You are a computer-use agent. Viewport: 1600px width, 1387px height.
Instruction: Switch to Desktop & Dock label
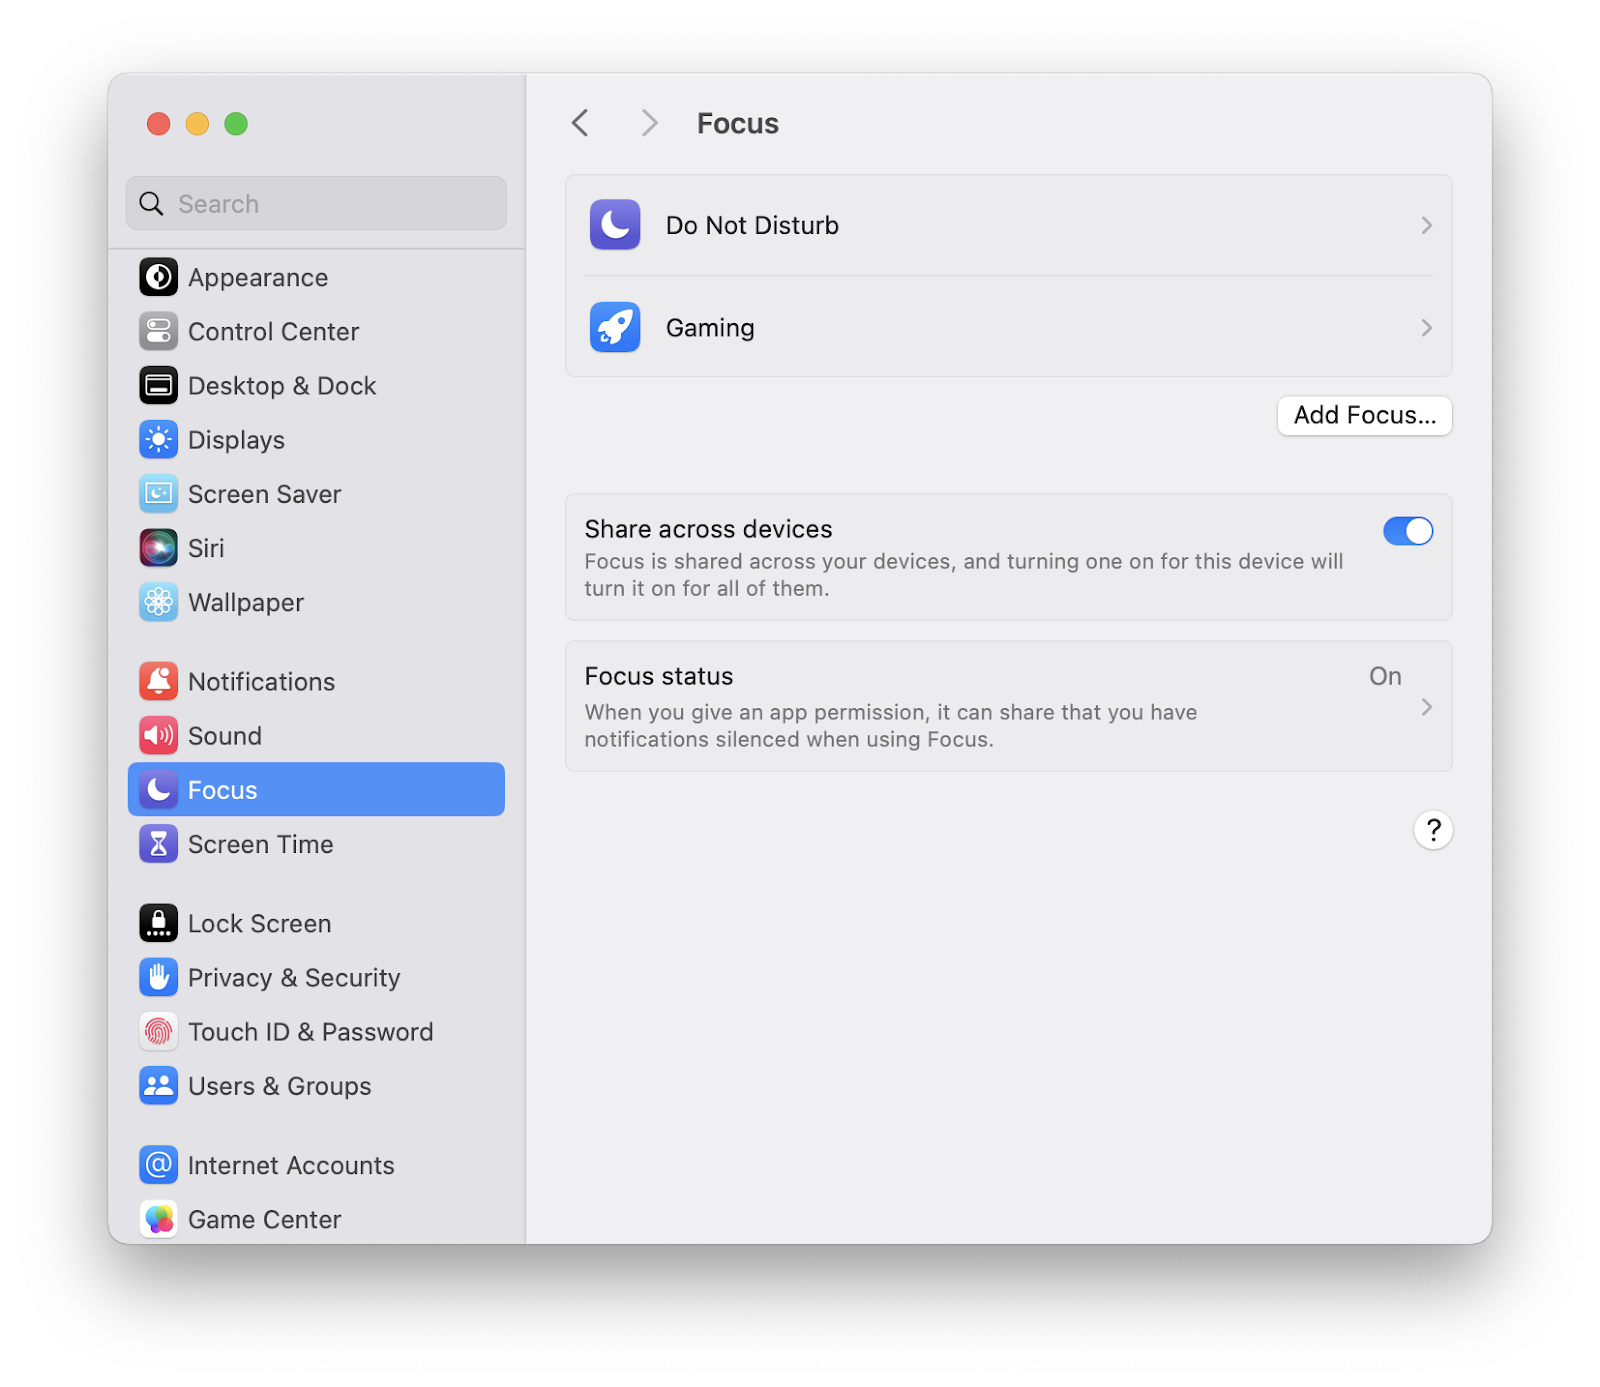pos(282,386)
